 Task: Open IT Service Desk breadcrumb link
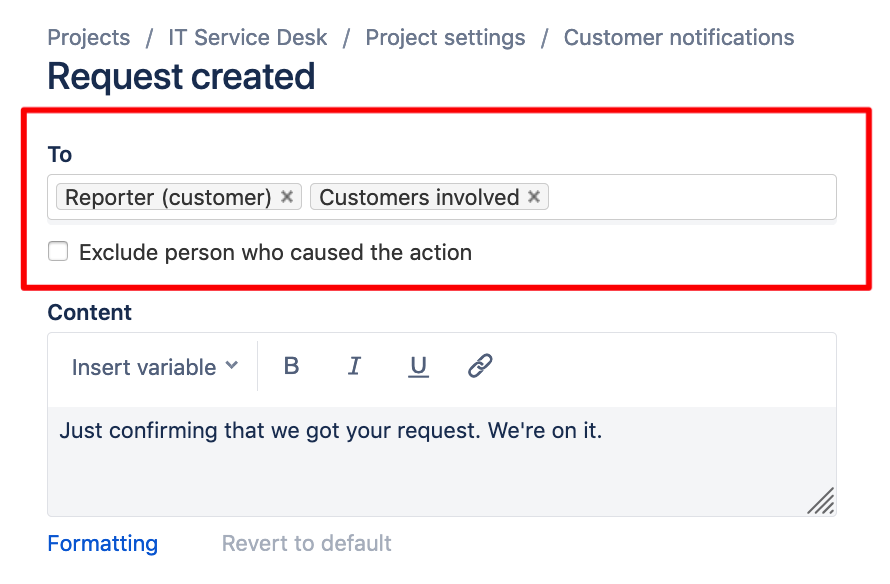pos(247,37)
